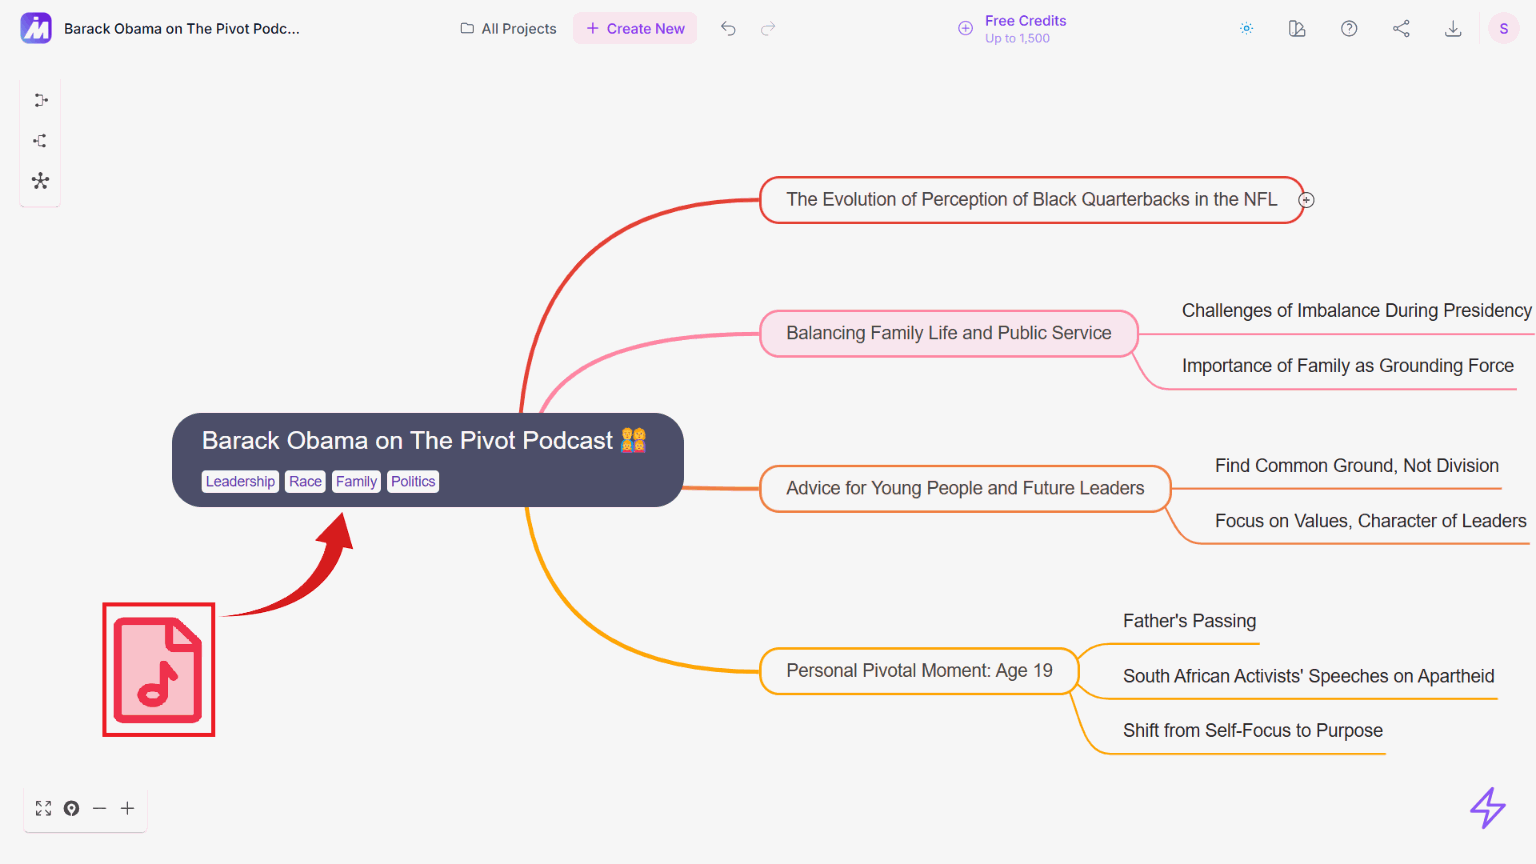Viewport: 1536px width, 864px height.
Task: Click the center on root node icon
Action: 71,808
